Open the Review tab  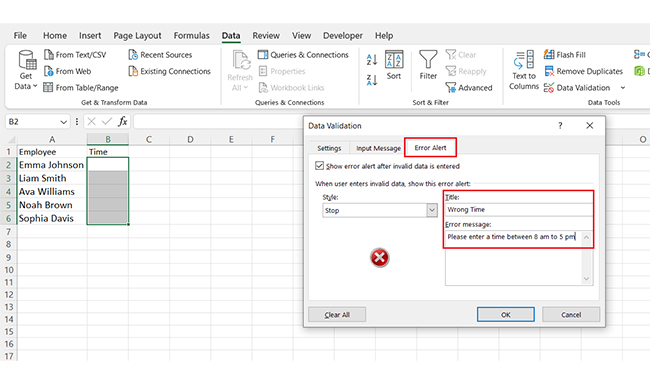(266, 36)
